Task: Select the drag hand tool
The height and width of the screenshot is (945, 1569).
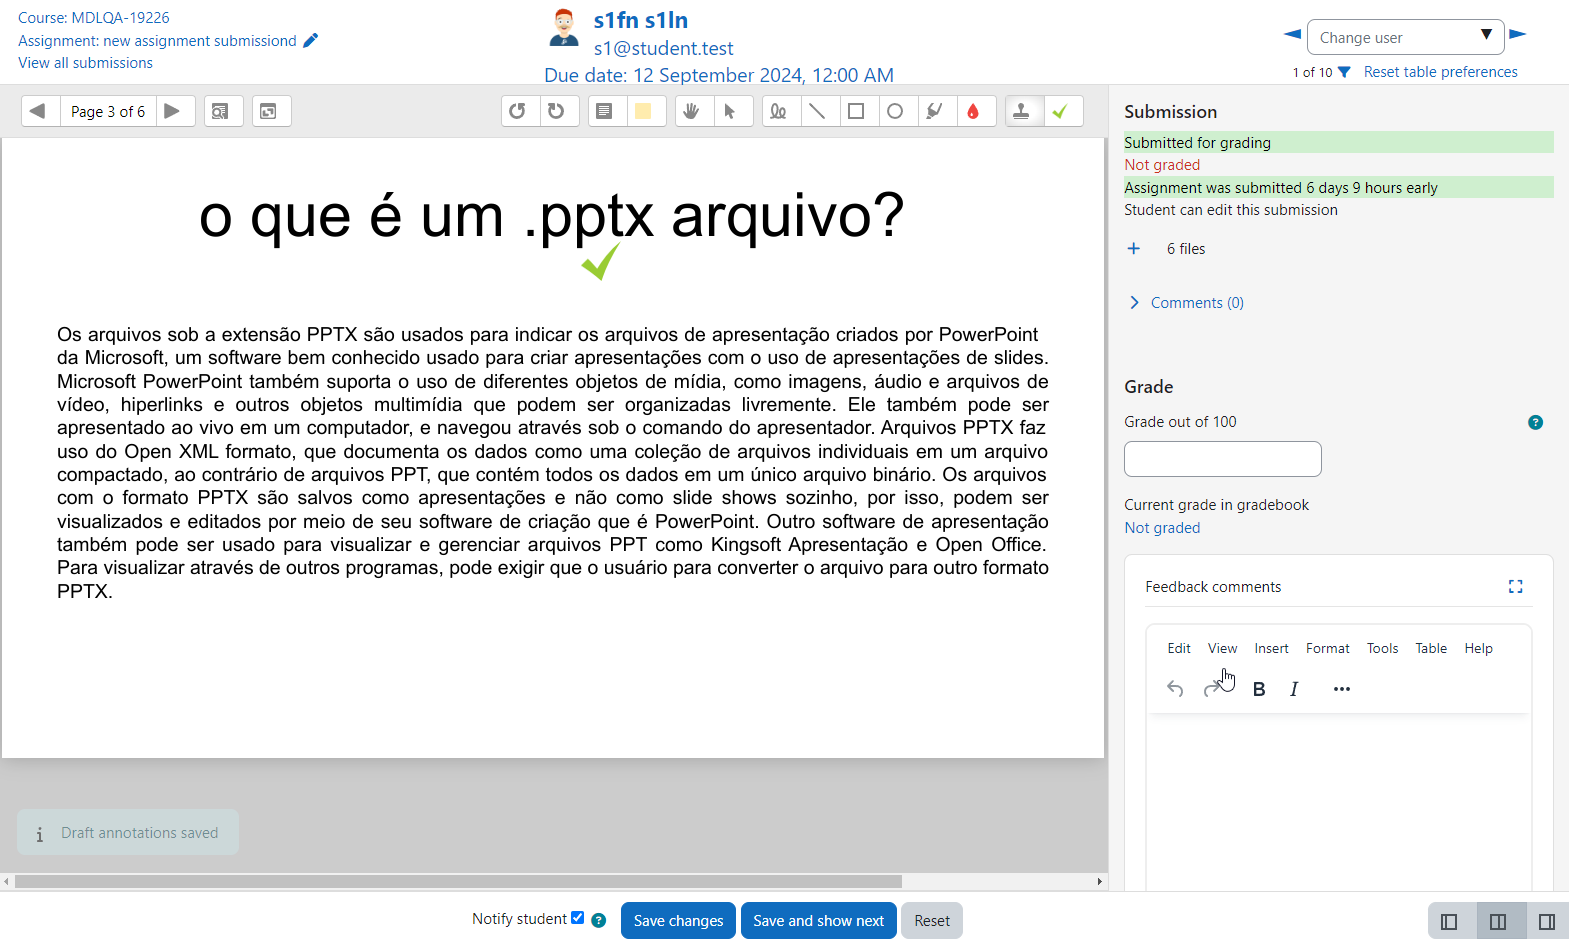Action: (693, 111)
